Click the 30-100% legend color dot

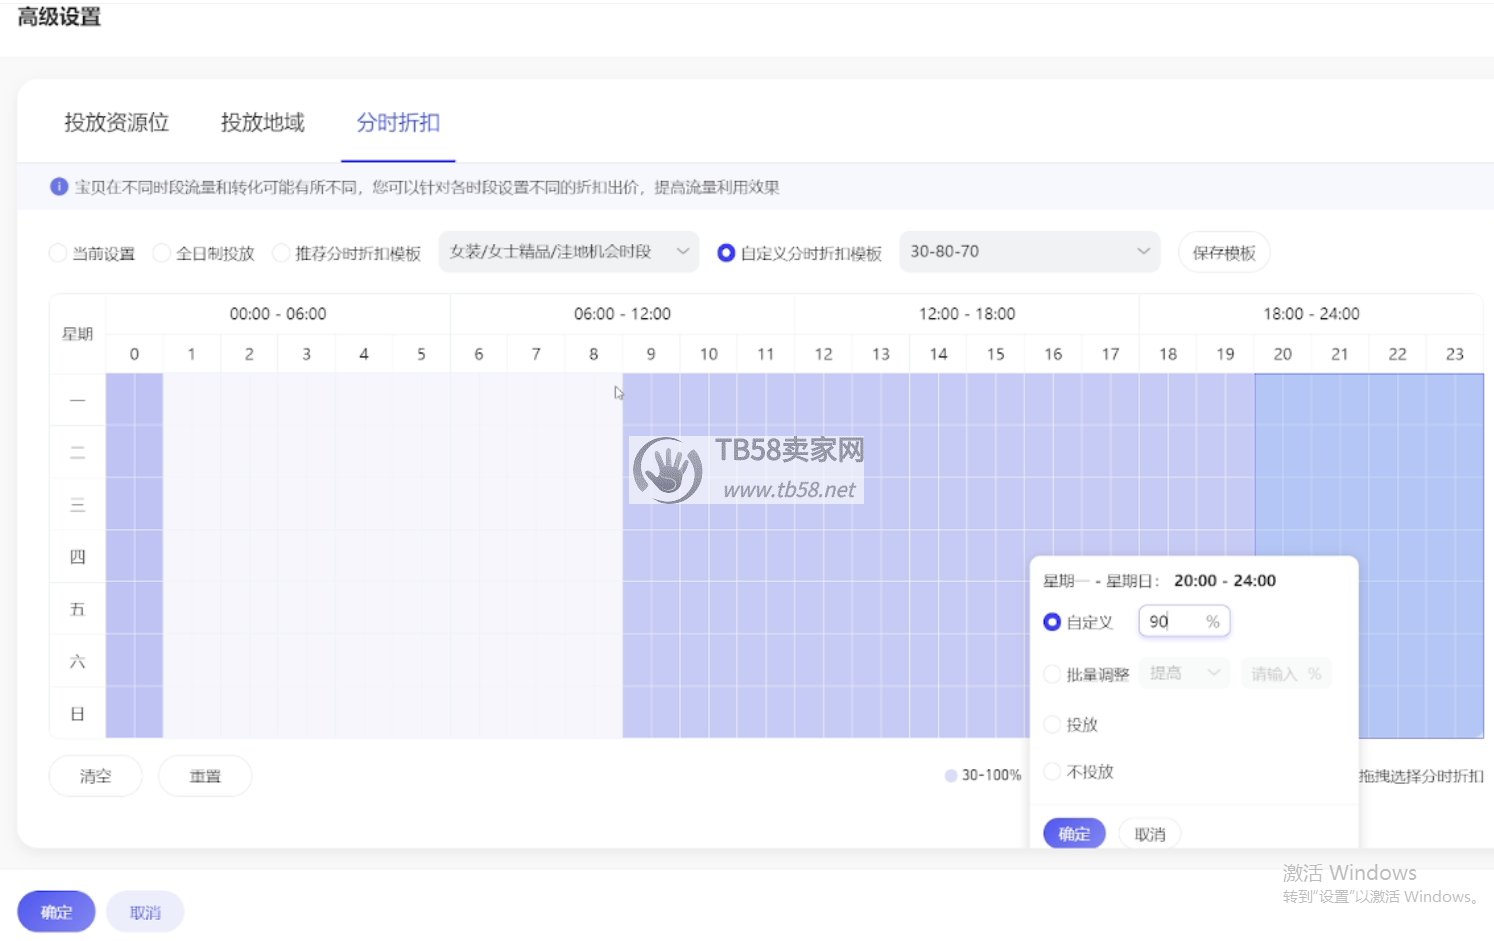(951, 775)
